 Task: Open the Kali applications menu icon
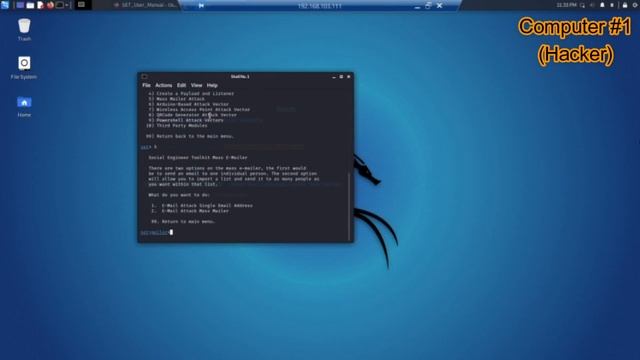(5, 5)
